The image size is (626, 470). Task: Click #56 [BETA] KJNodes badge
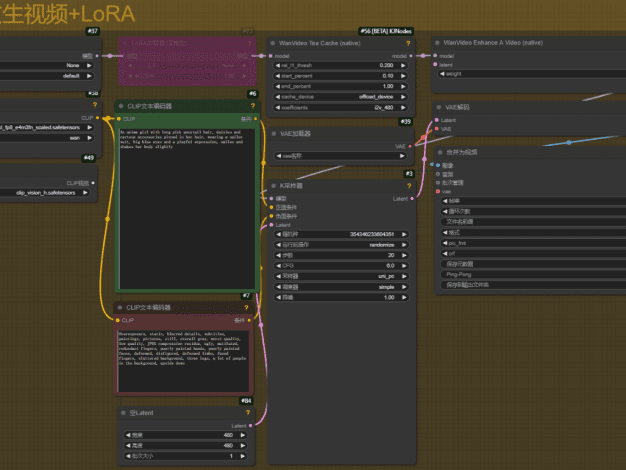pos(386,31)
